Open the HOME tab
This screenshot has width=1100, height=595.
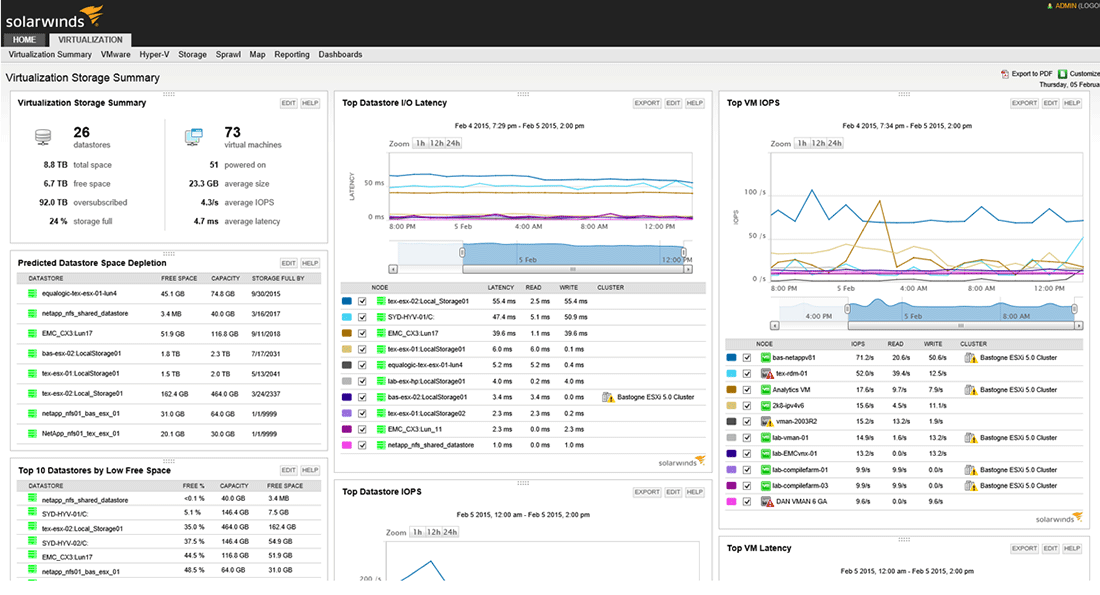pyautogui.click(x=25, y=40)
